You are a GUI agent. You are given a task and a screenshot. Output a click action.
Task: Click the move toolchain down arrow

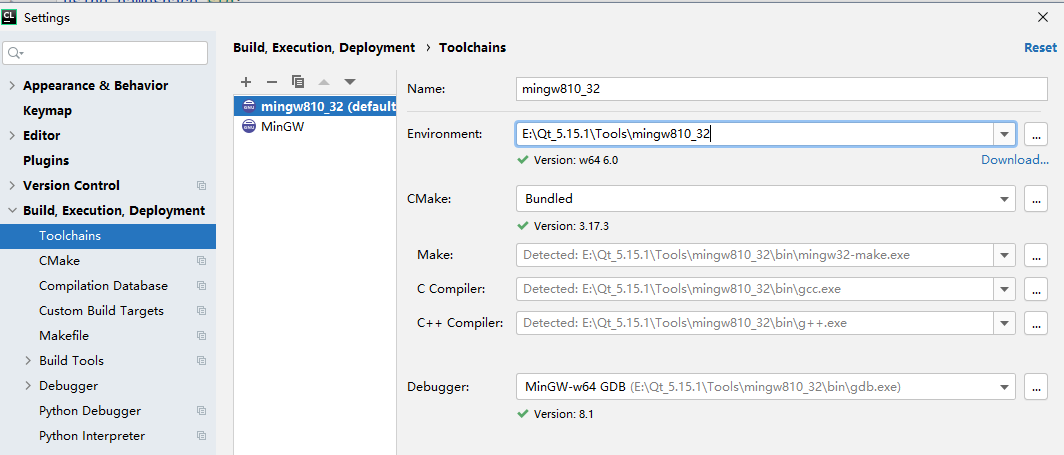click(350, 82)
